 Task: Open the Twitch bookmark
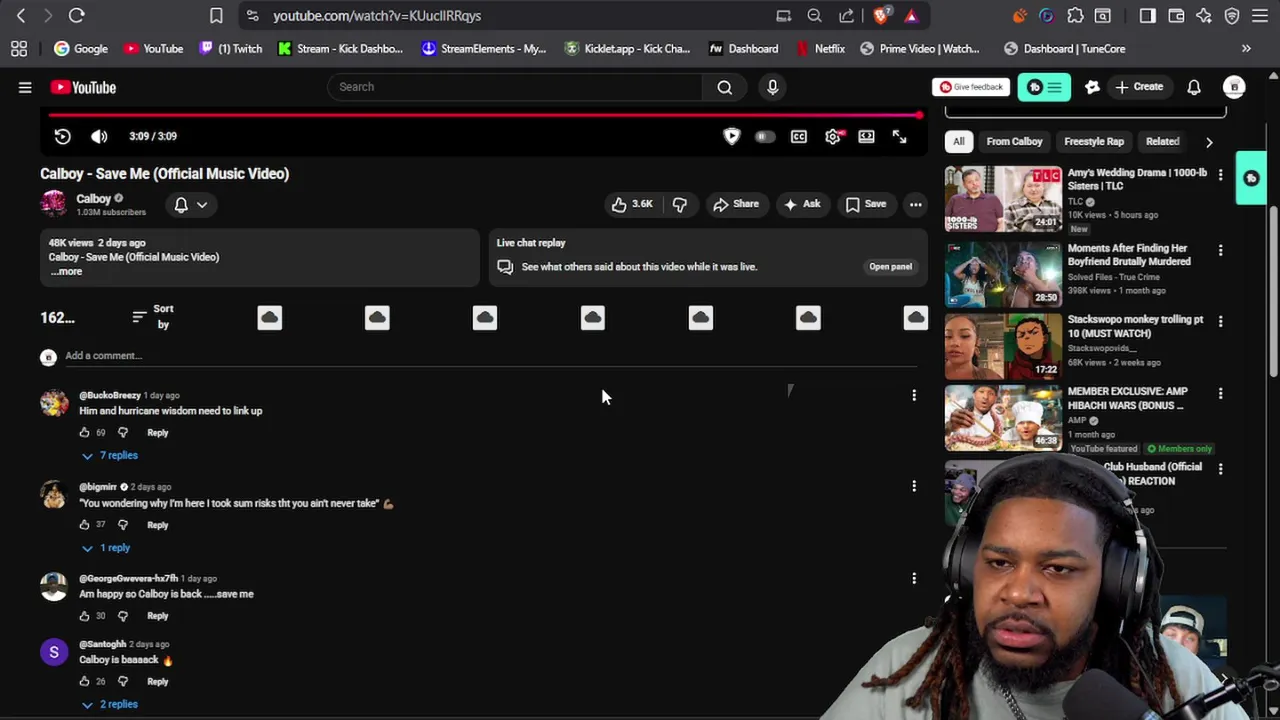[x=230, y=49]
